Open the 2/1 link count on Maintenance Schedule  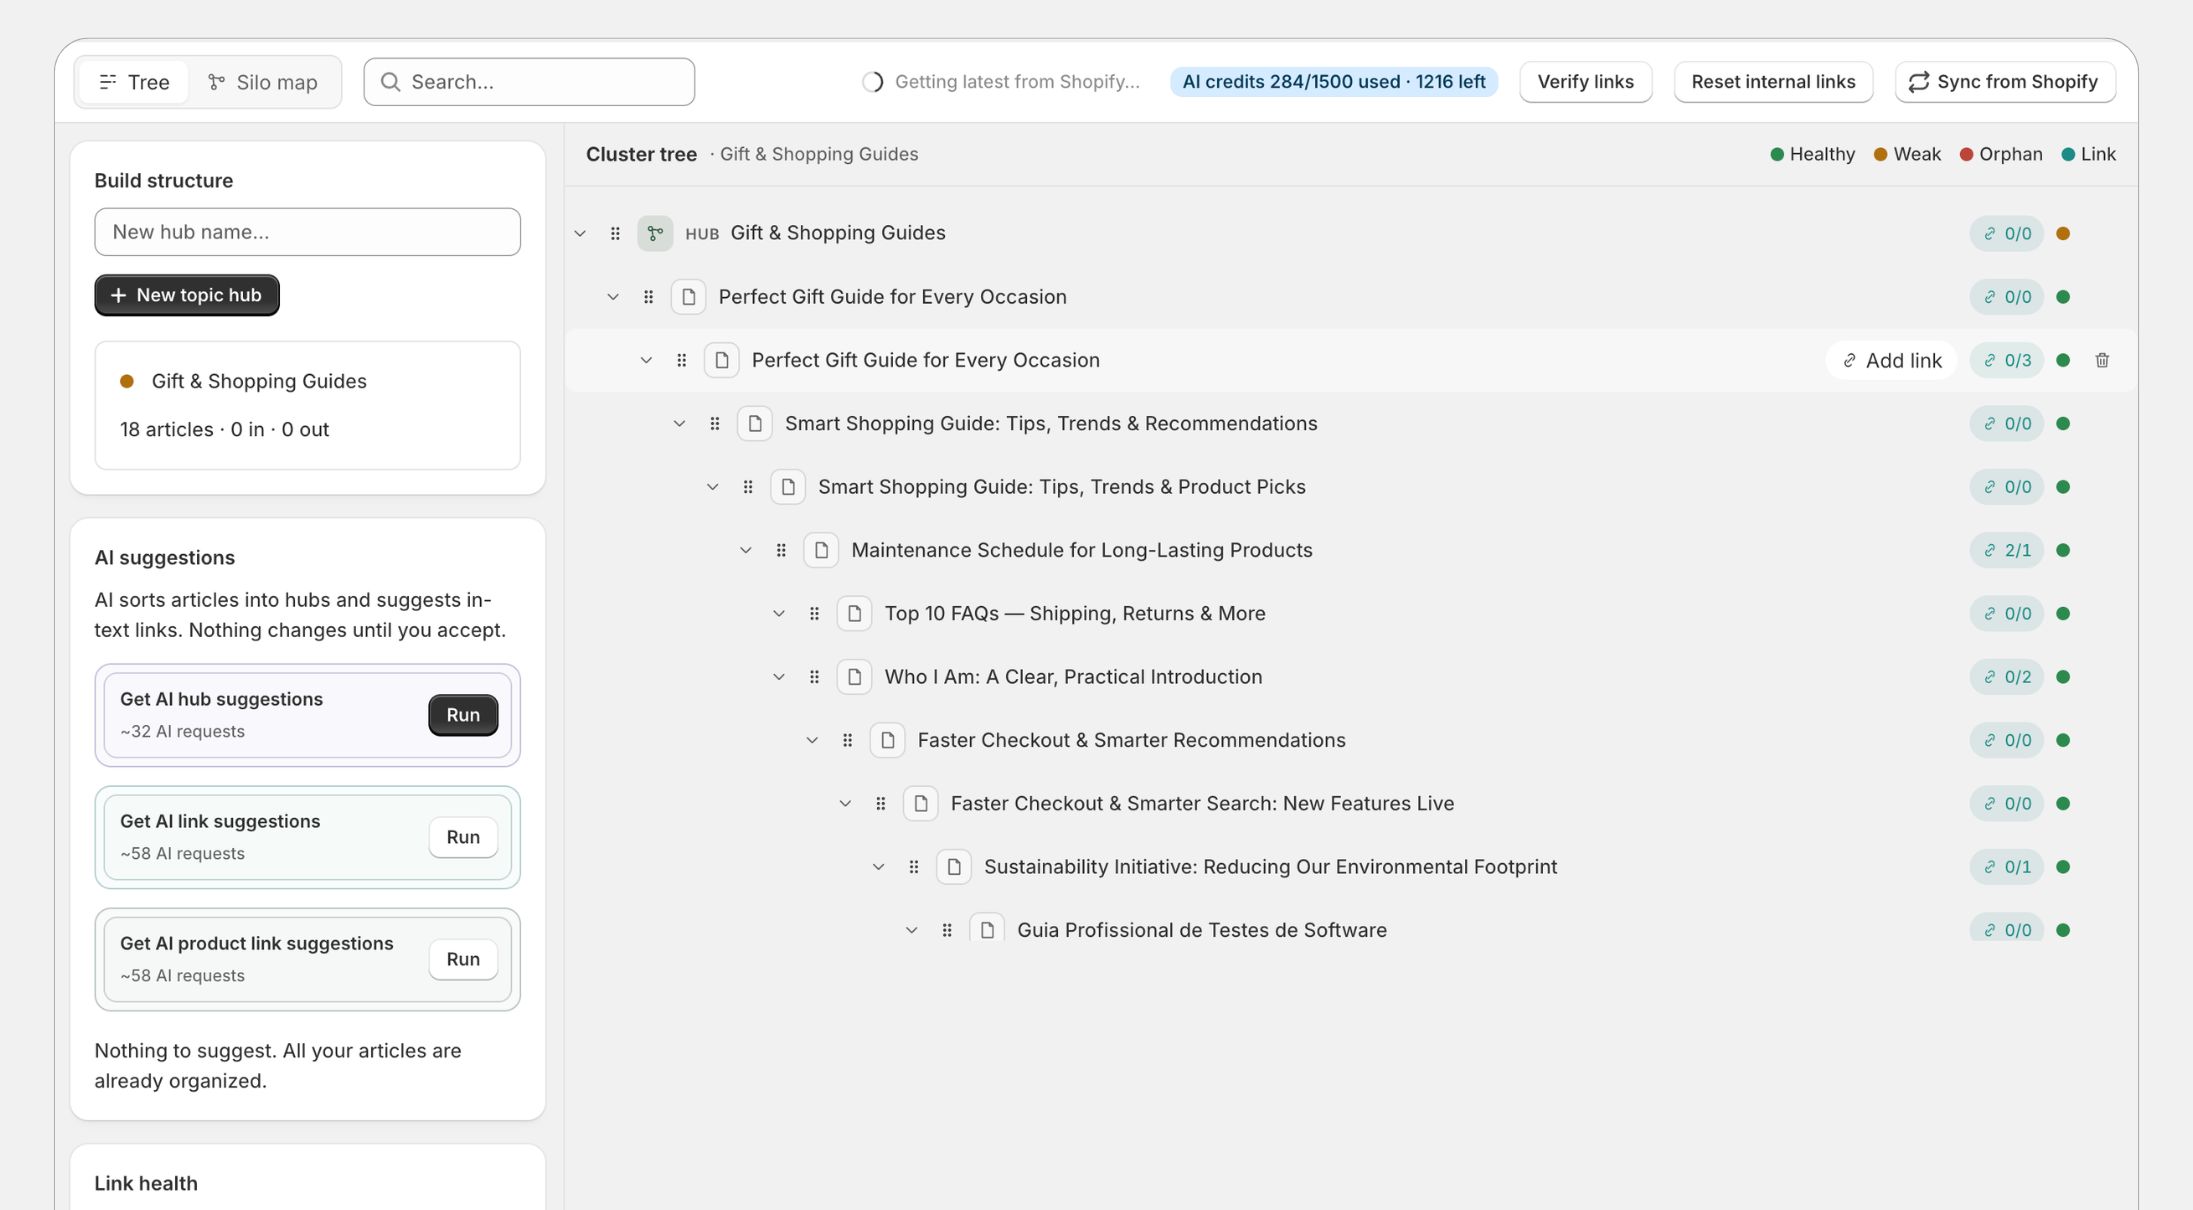[x=2006, y=550]
